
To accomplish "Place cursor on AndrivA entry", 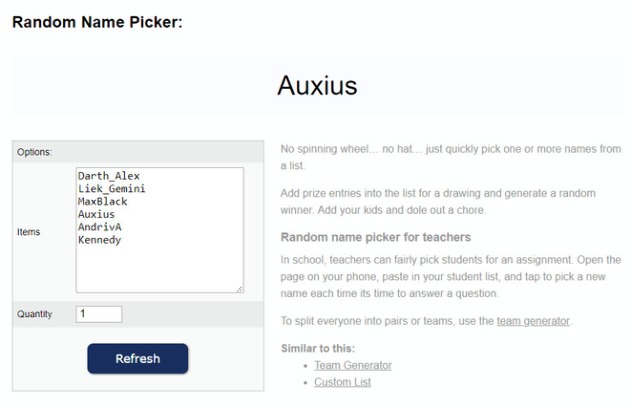I will pos(99,227).
